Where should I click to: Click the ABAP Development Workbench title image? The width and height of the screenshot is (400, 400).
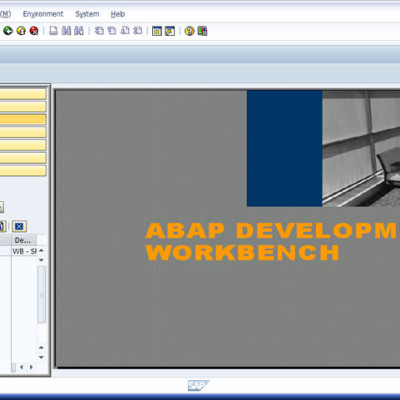228,229
